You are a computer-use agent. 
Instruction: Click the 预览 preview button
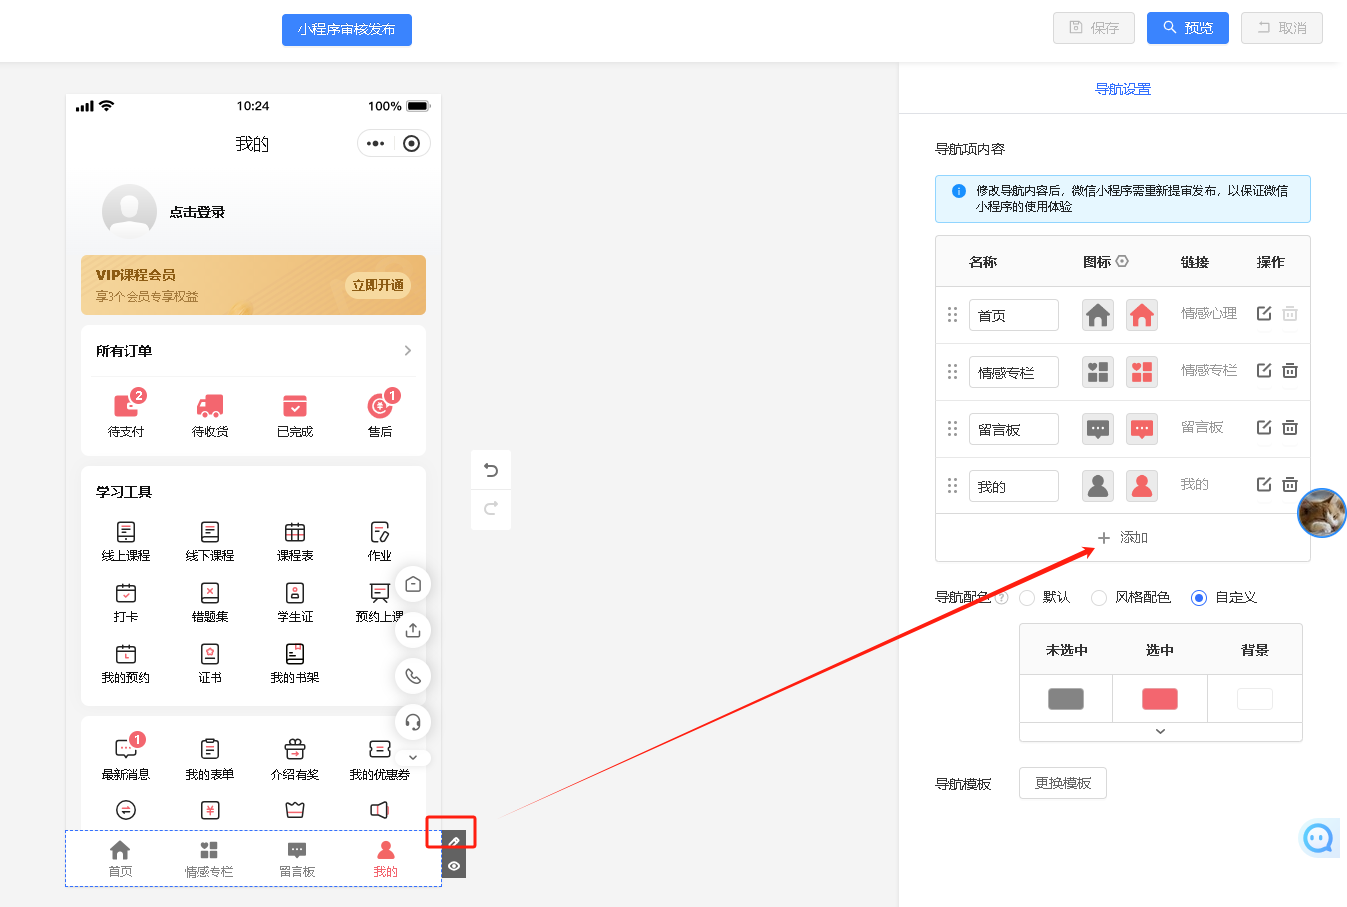tap(1188, 28)
